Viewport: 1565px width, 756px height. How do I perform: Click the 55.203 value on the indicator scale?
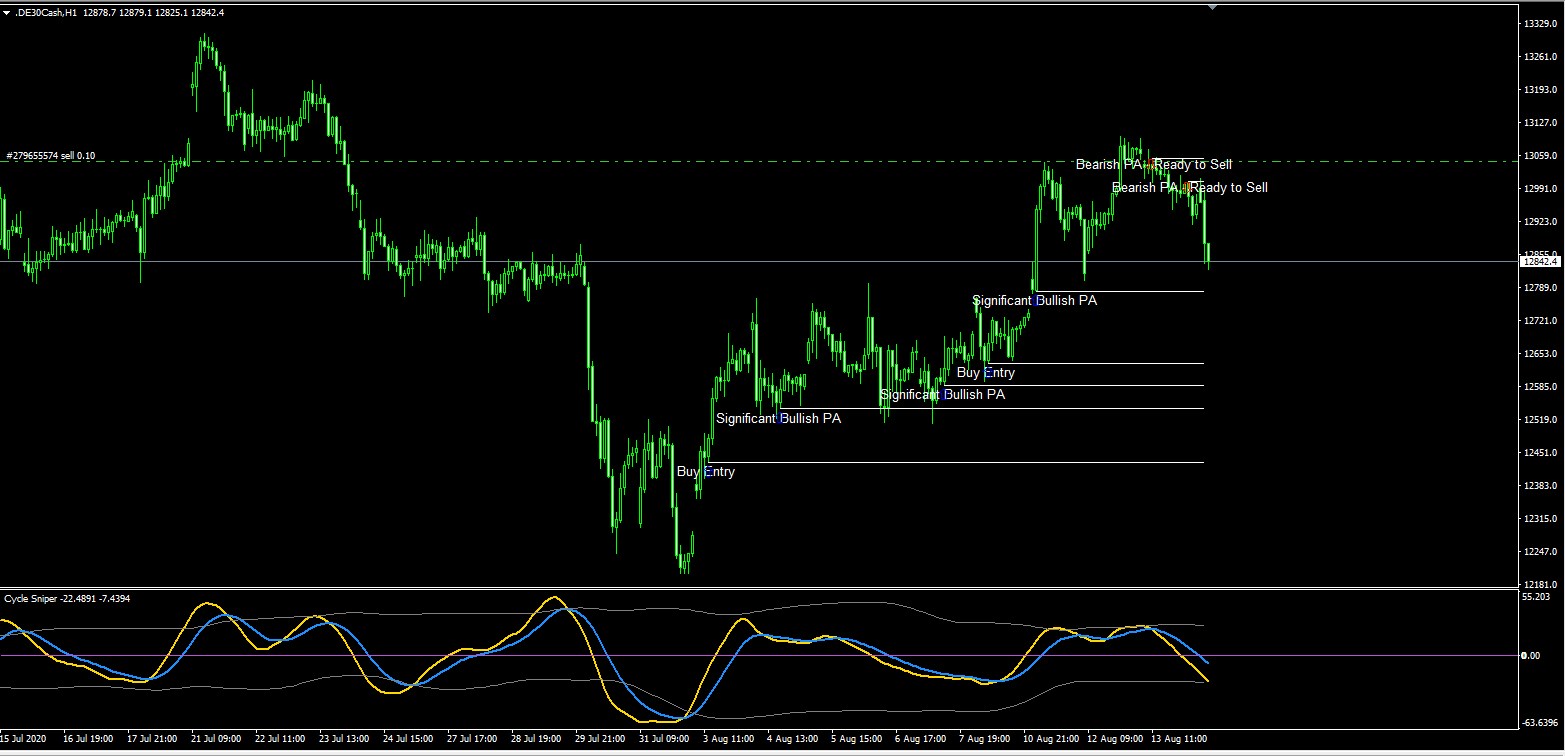click(x=1535, y=596)
